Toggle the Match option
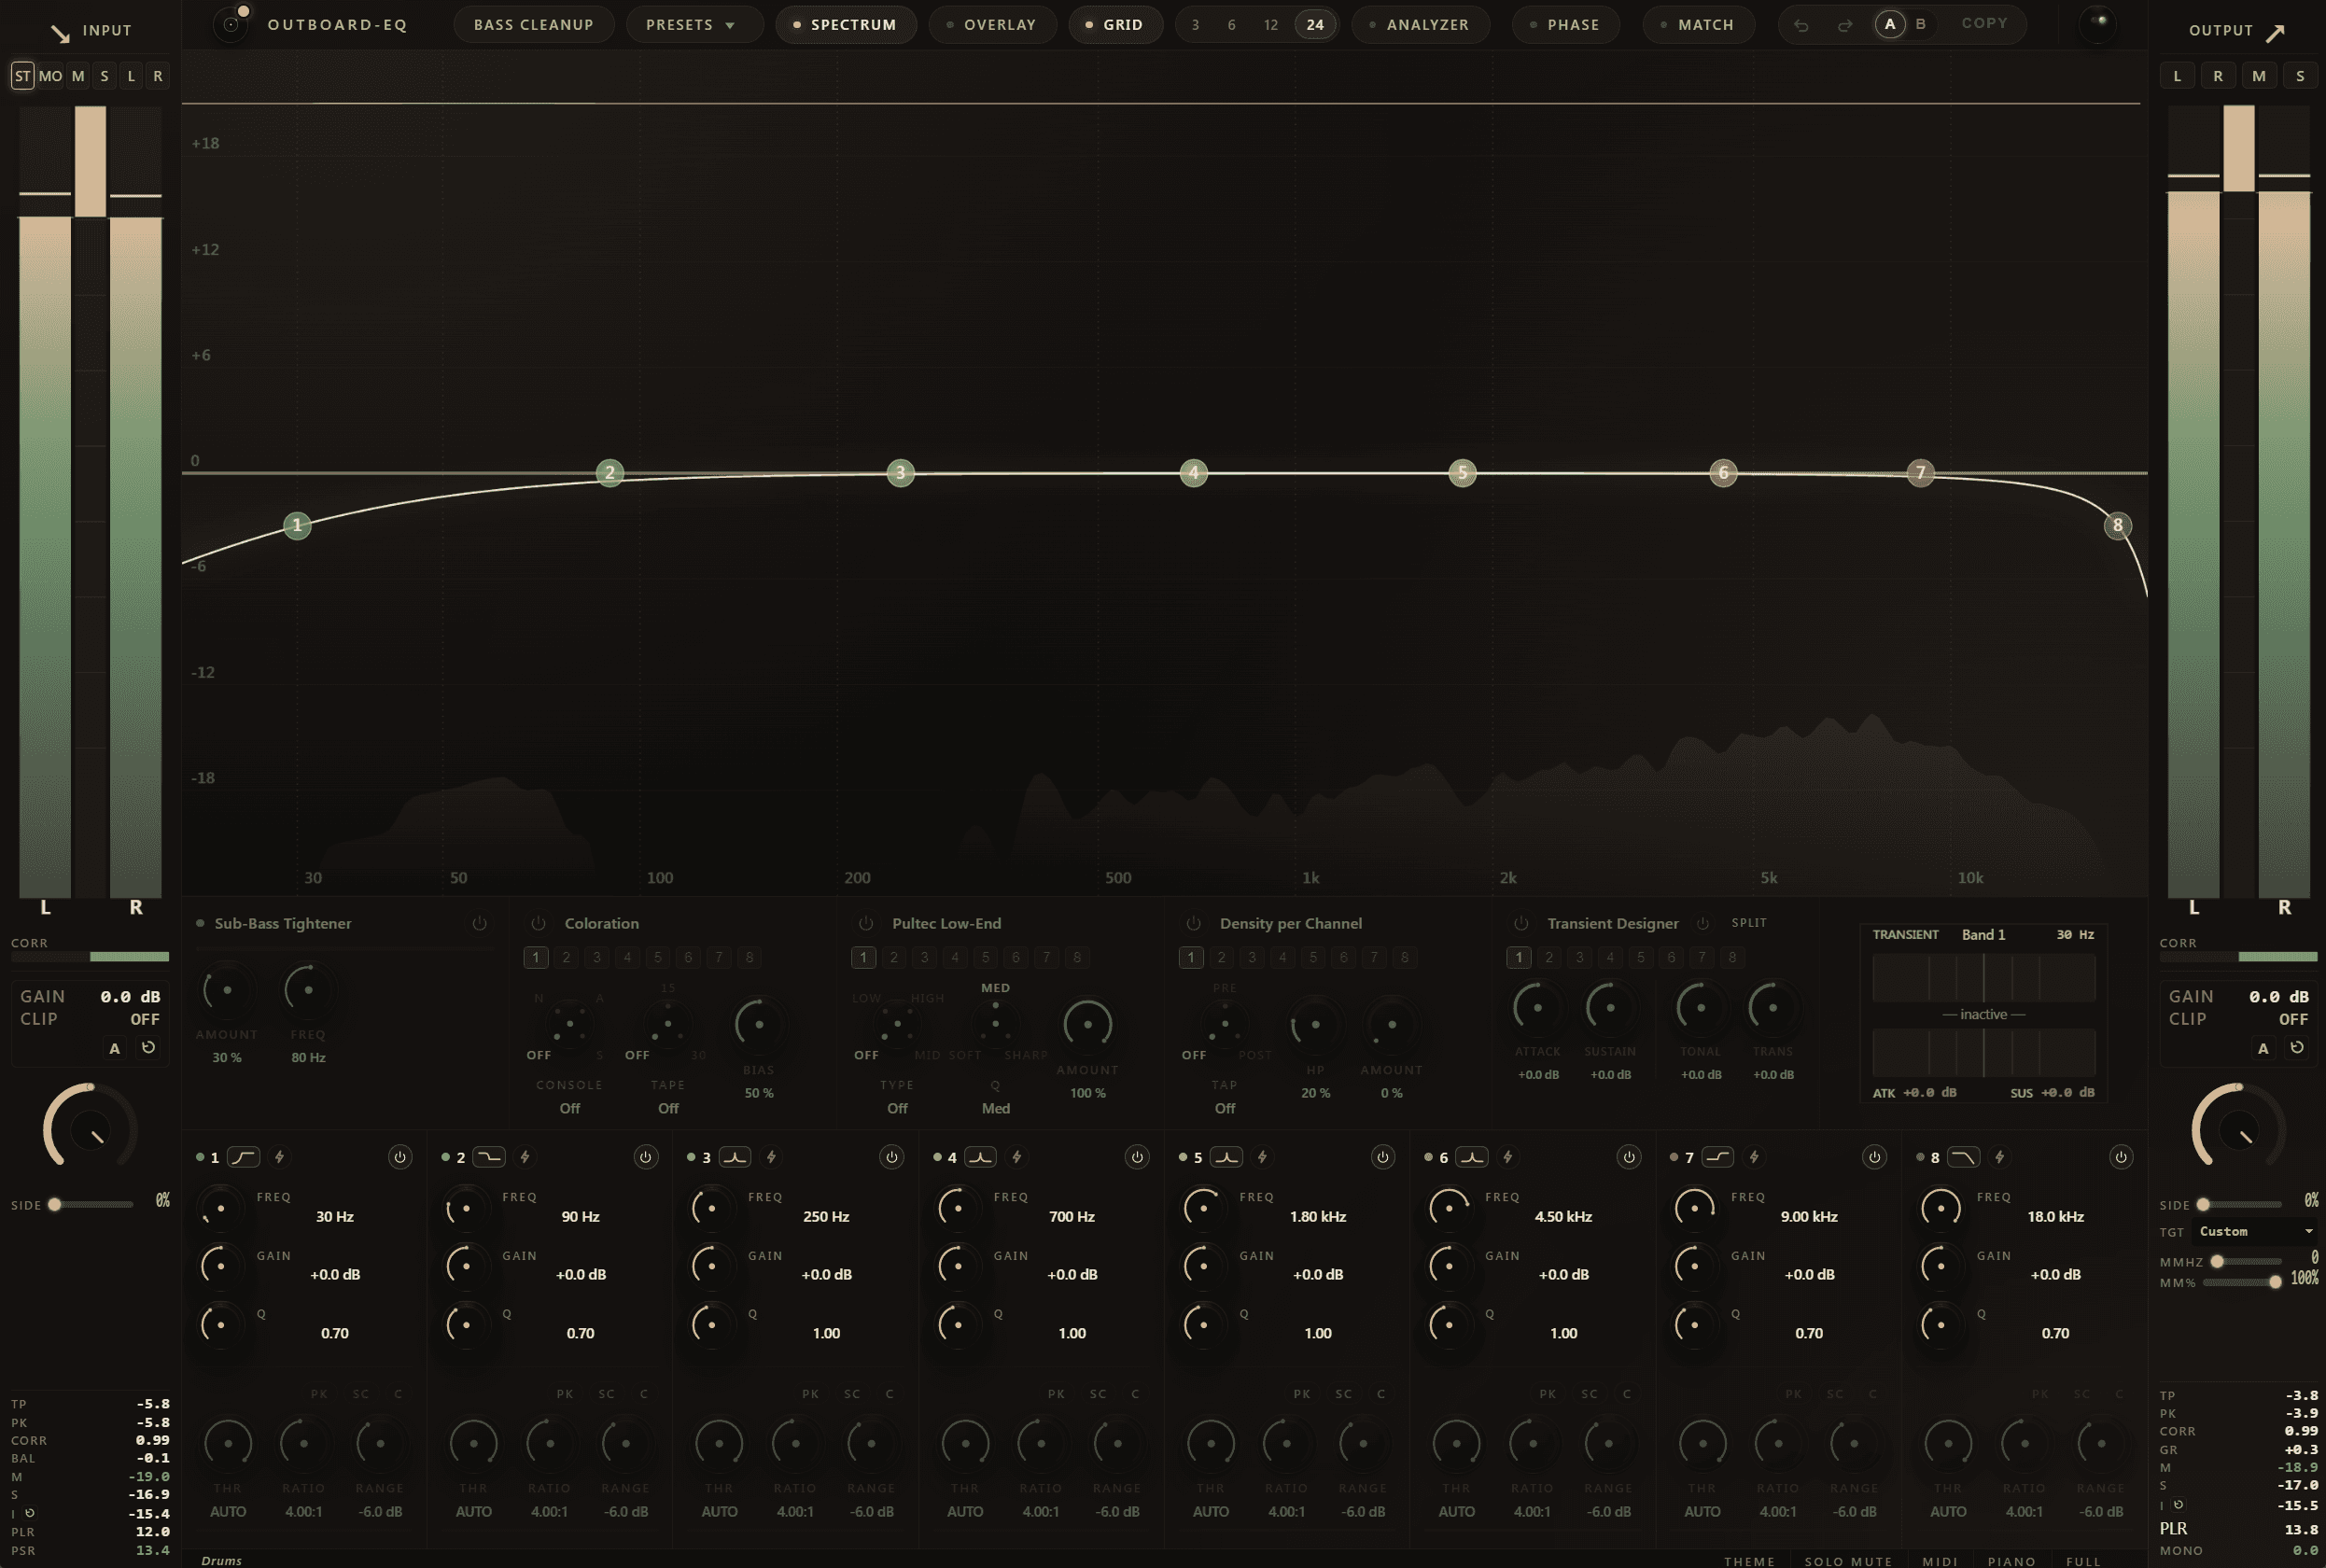This screenshot has width=2326, height=1568. tap(1698, 24)
